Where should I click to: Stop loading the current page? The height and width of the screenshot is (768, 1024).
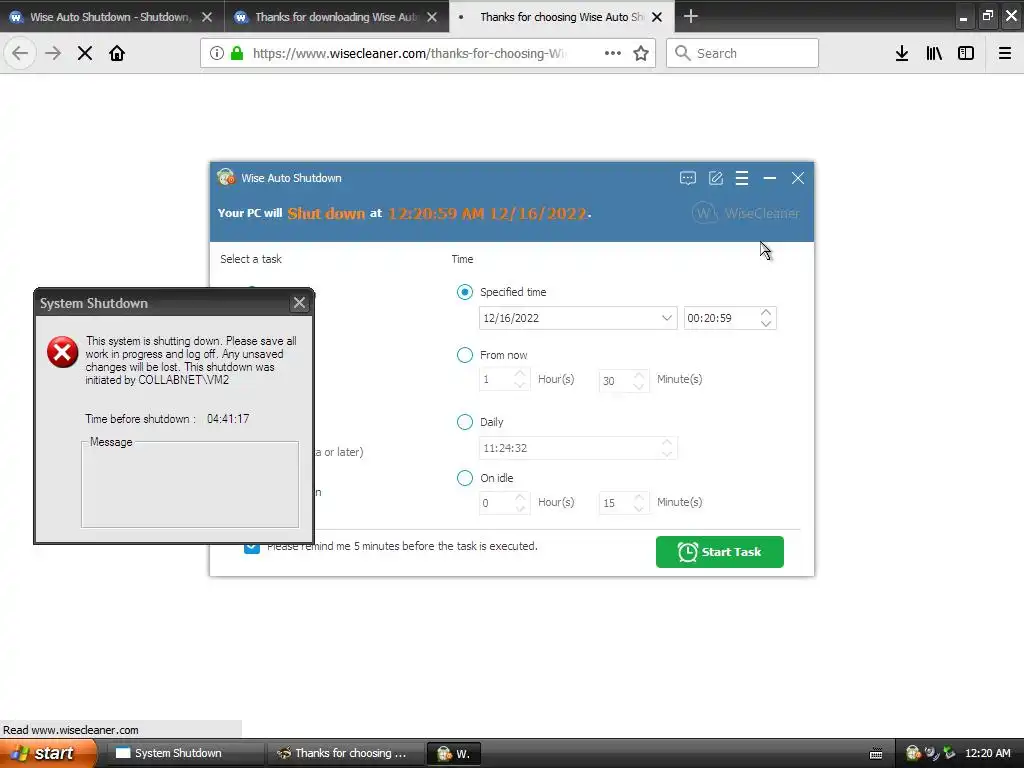(x=85, y=54)
